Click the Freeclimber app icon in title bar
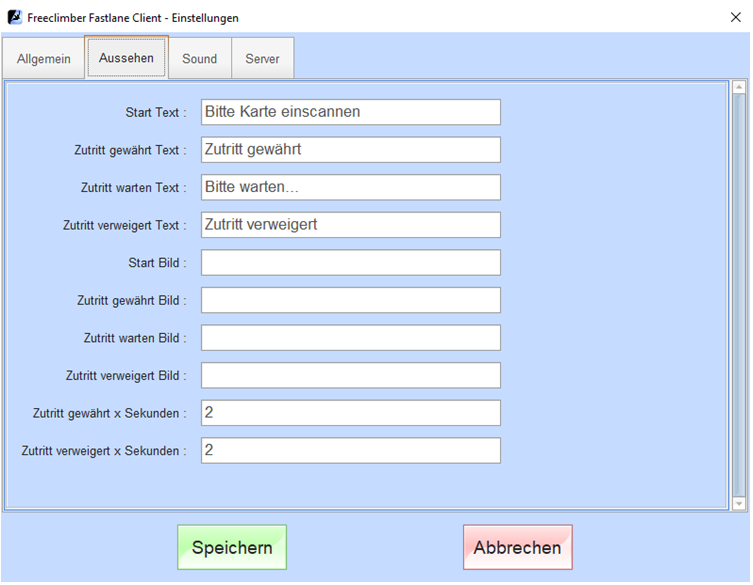The height and width of the screenshot is (585, 753). point(15,18)
